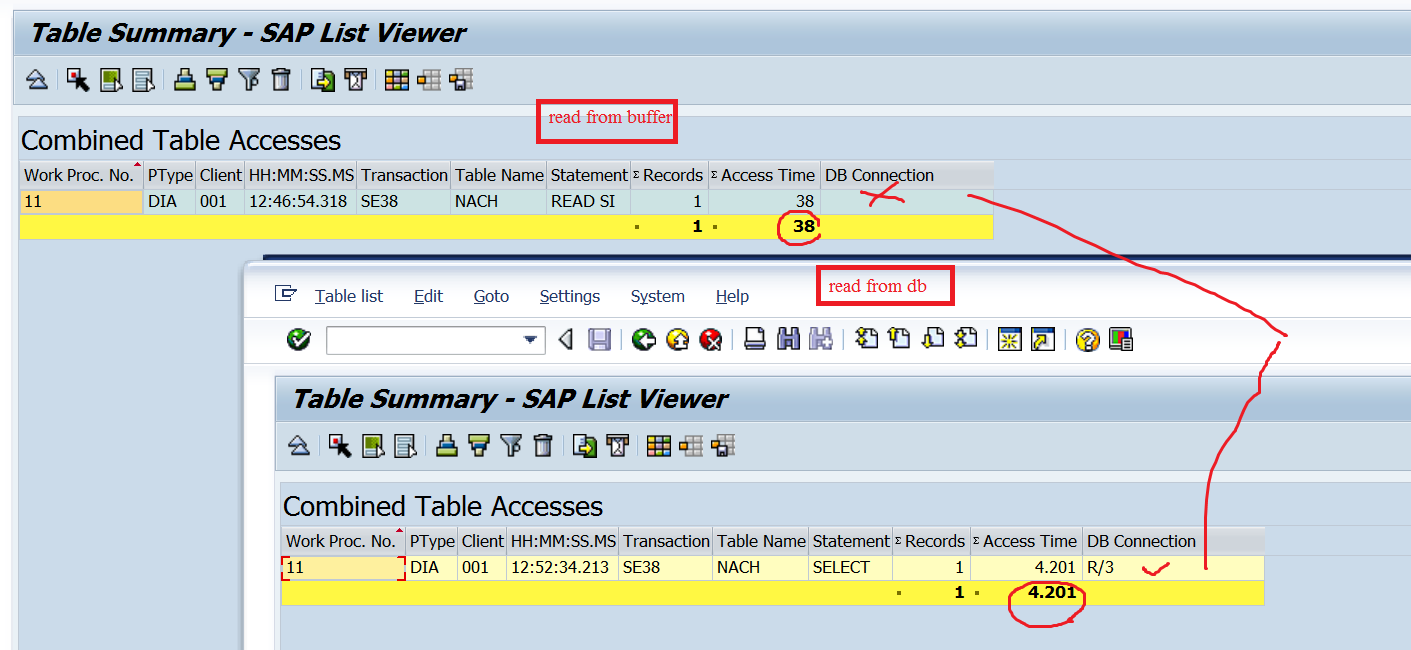The image size is (1411, 650).
Task: Export the list via the green export icon
Action: pos(586,445)
